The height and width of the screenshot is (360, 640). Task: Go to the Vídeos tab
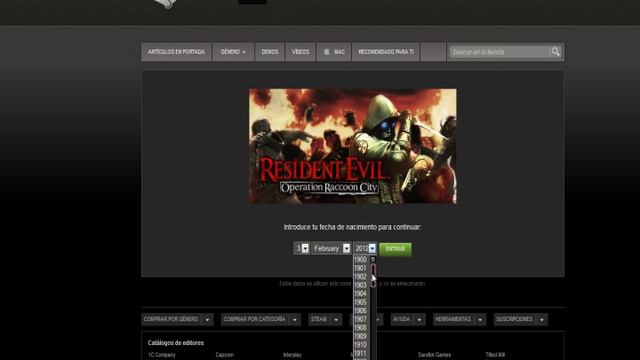pos(300,52)
